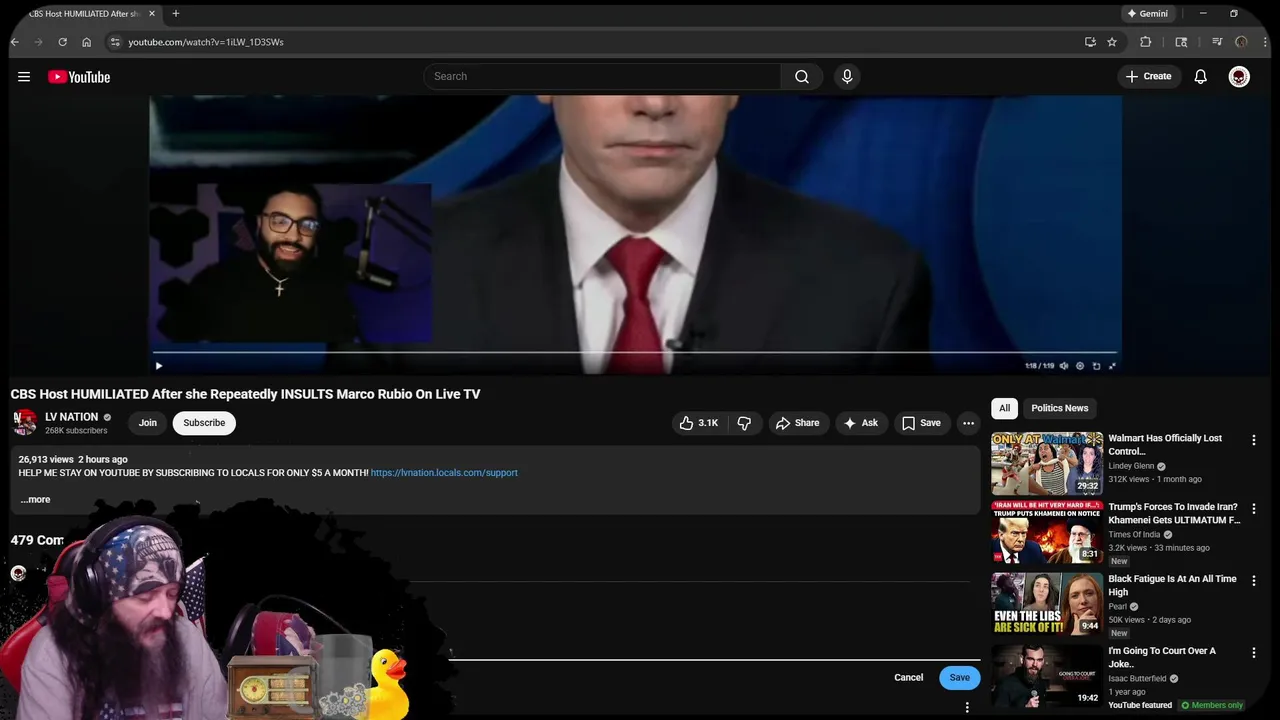
Task: Dislike the video
Action: [744, 423]
